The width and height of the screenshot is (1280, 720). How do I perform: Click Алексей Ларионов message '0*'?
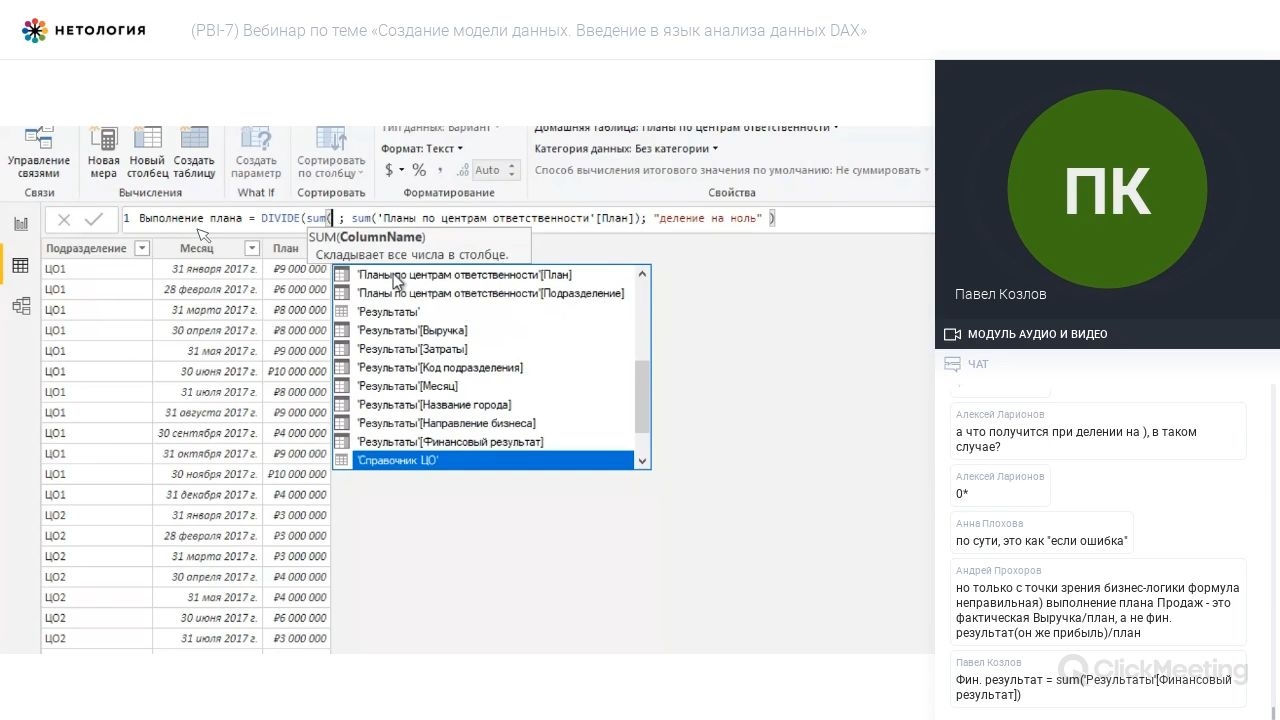[x=1000, y=486]
